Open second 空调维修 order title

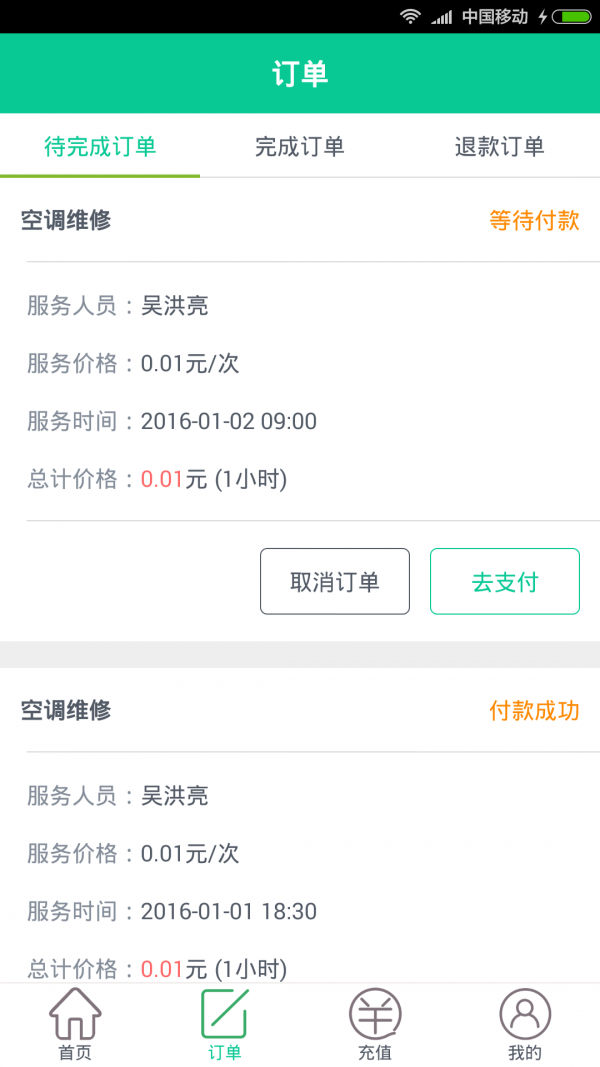point(66,710)
